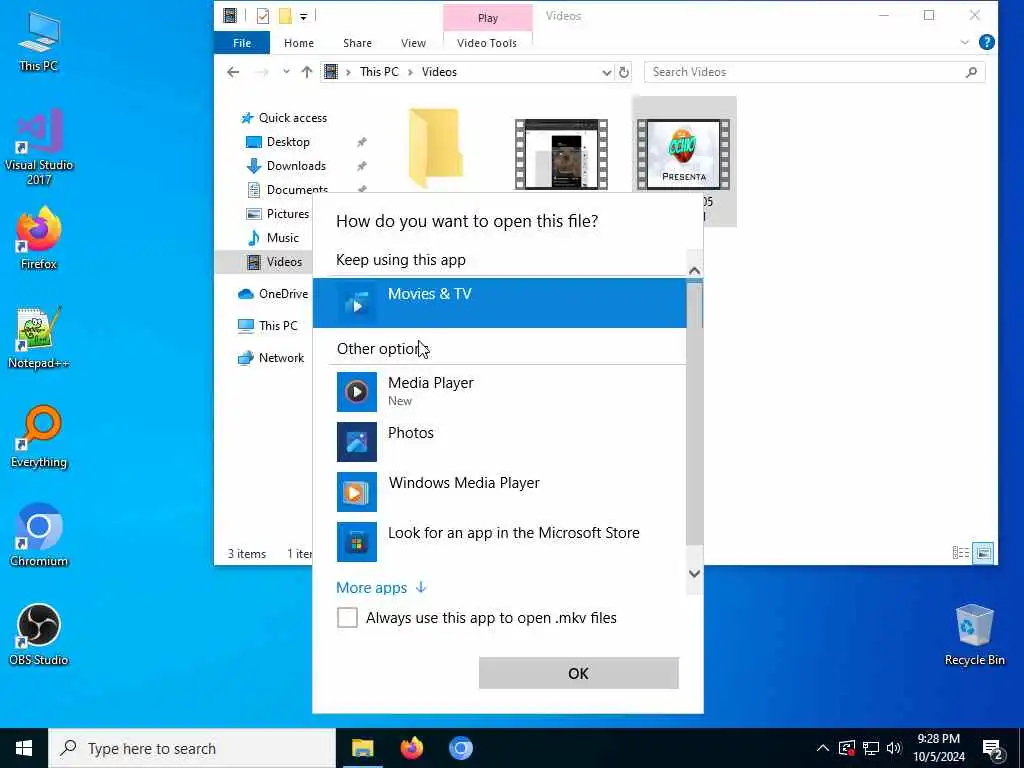The width and height of the screenshot is (1024, 768).
Task: Refresh the Videos folder view
Action: click(x=624, y=72)
